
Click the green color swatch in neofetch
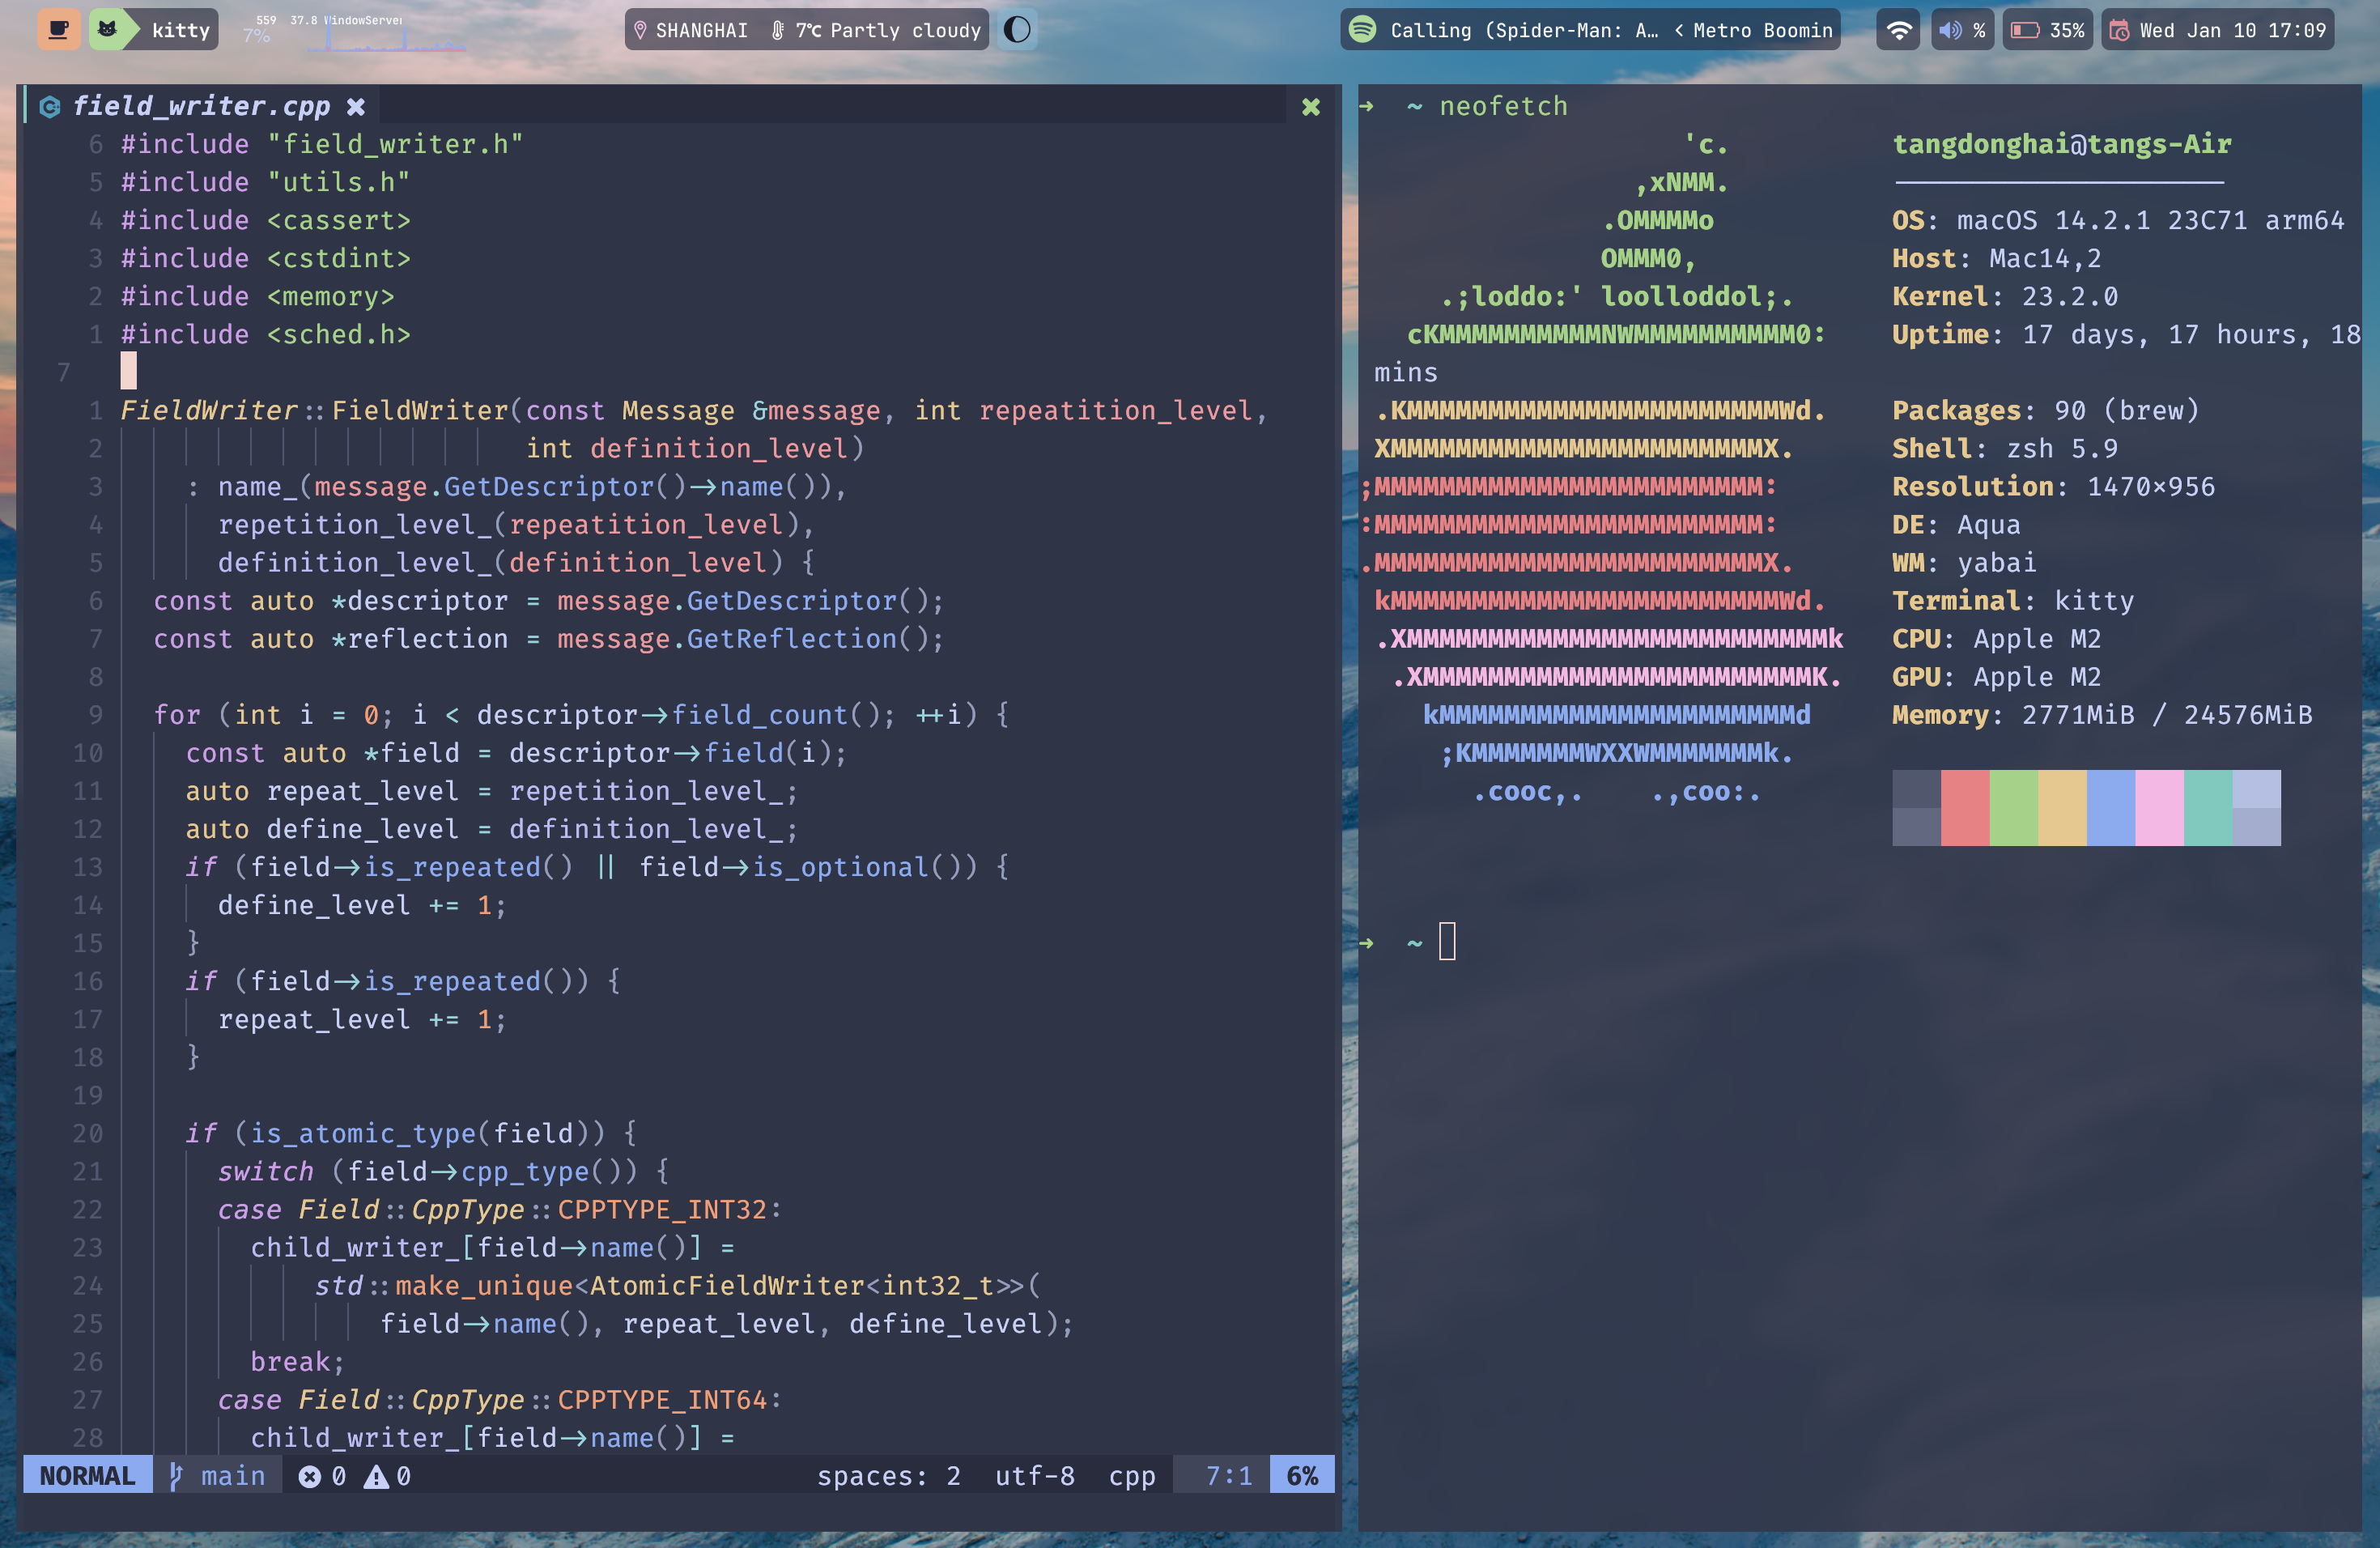(2014, 808)
